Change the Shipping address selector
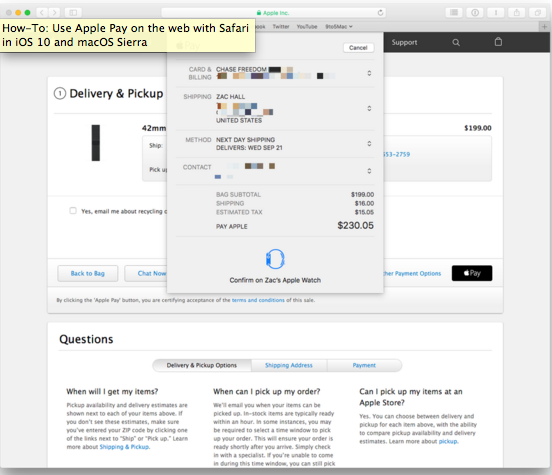The height and width of the screenshot is (475, 552). (x=369, y=108)
